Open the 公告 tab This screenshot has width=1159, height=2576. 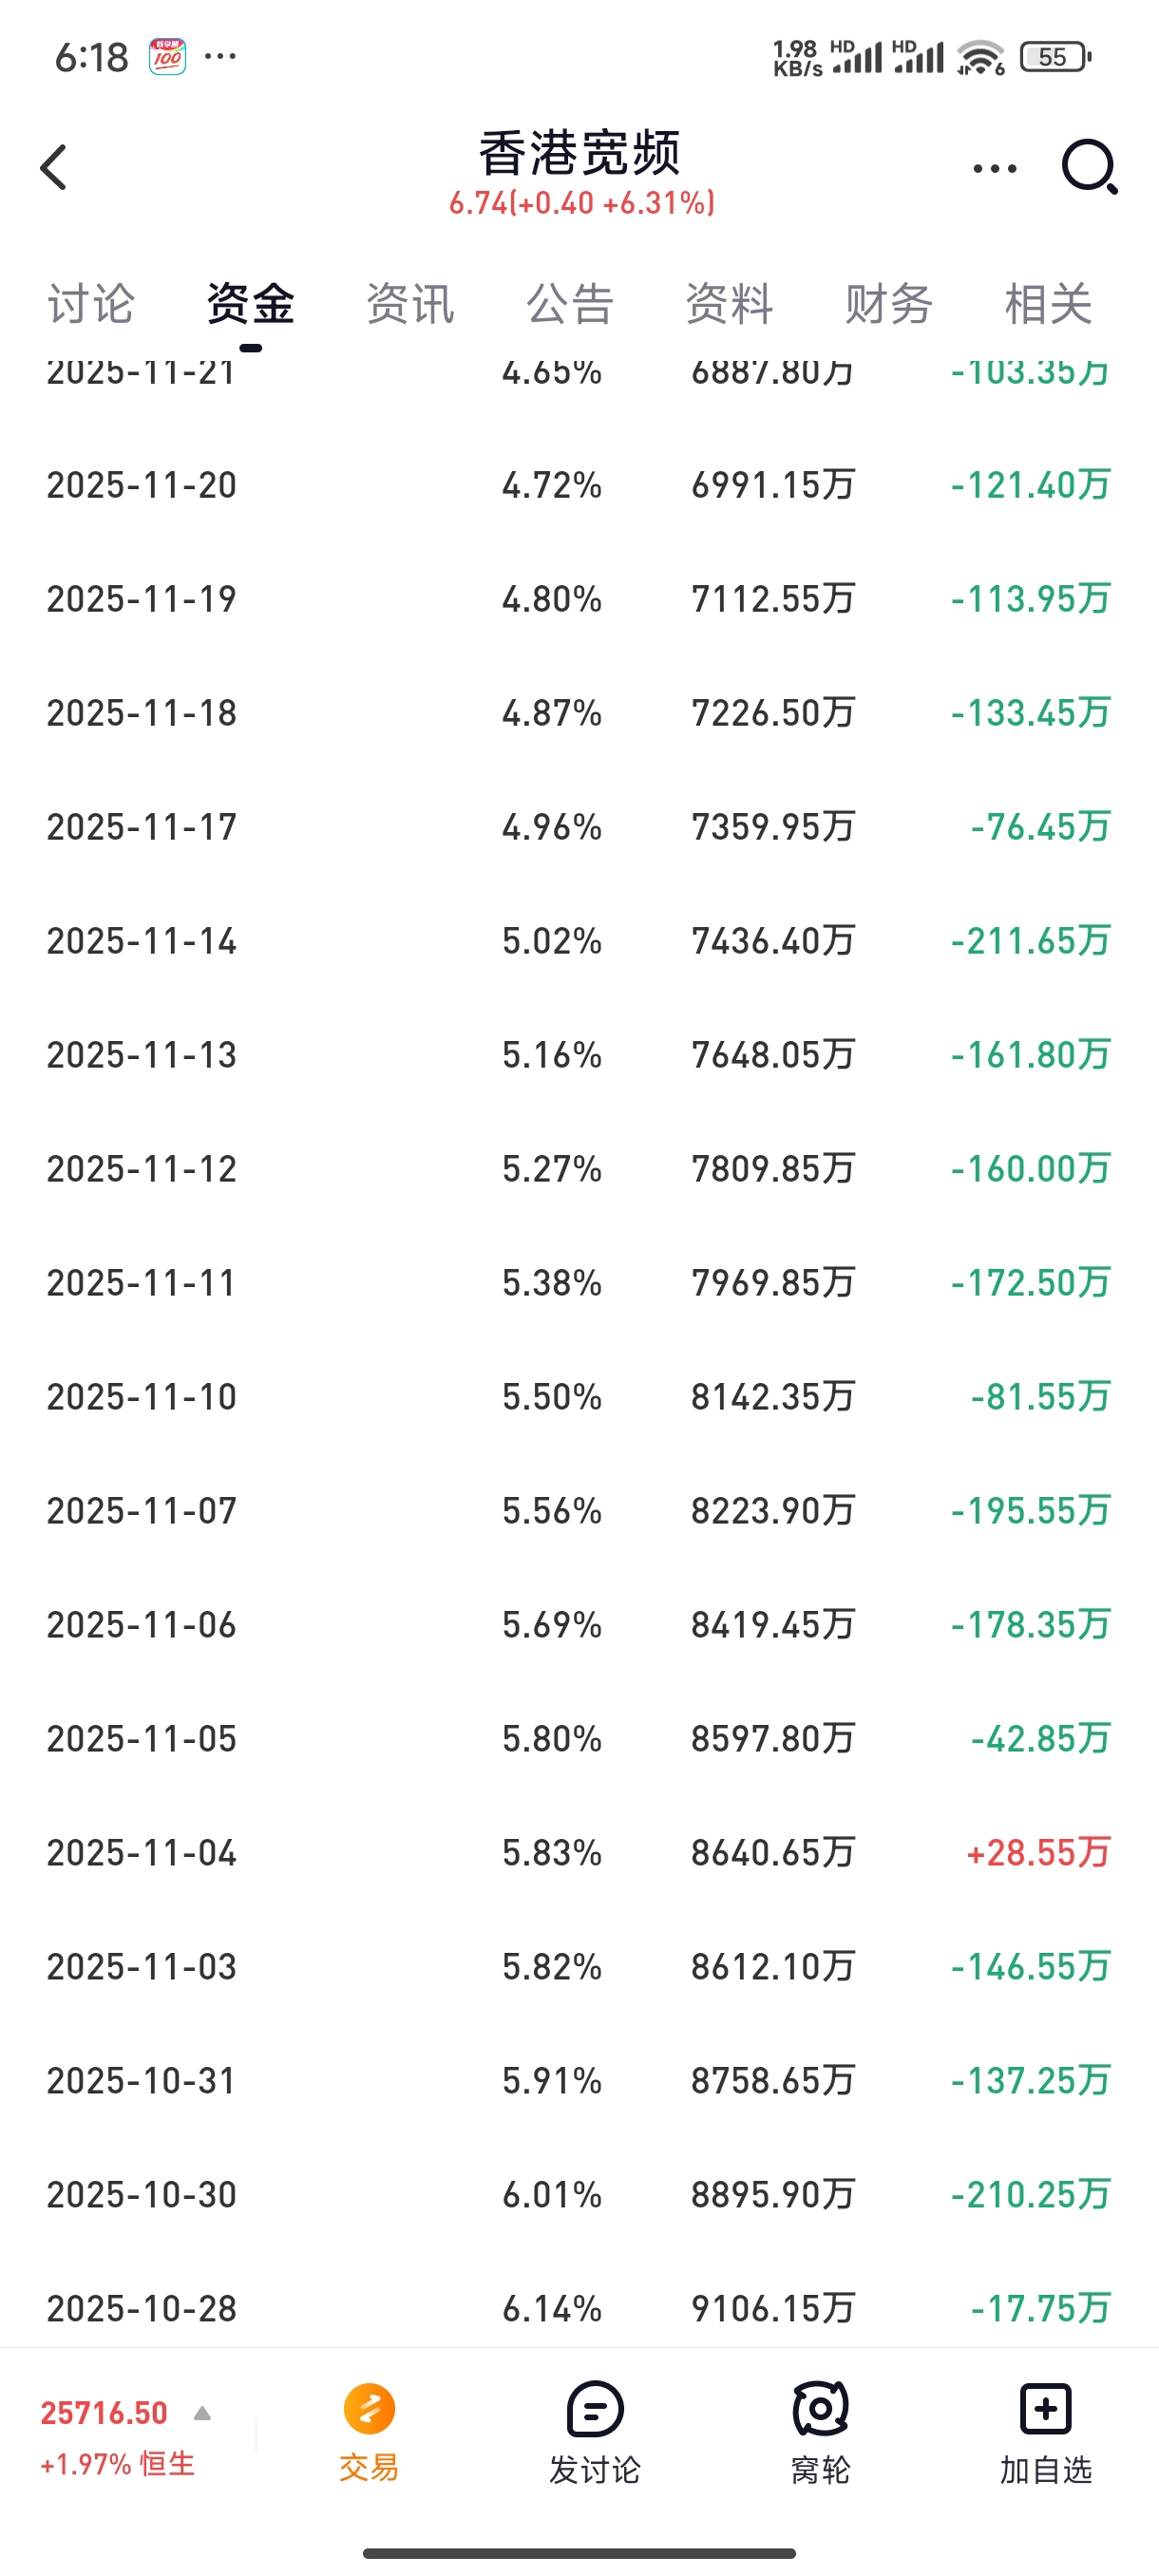point(570,304)
